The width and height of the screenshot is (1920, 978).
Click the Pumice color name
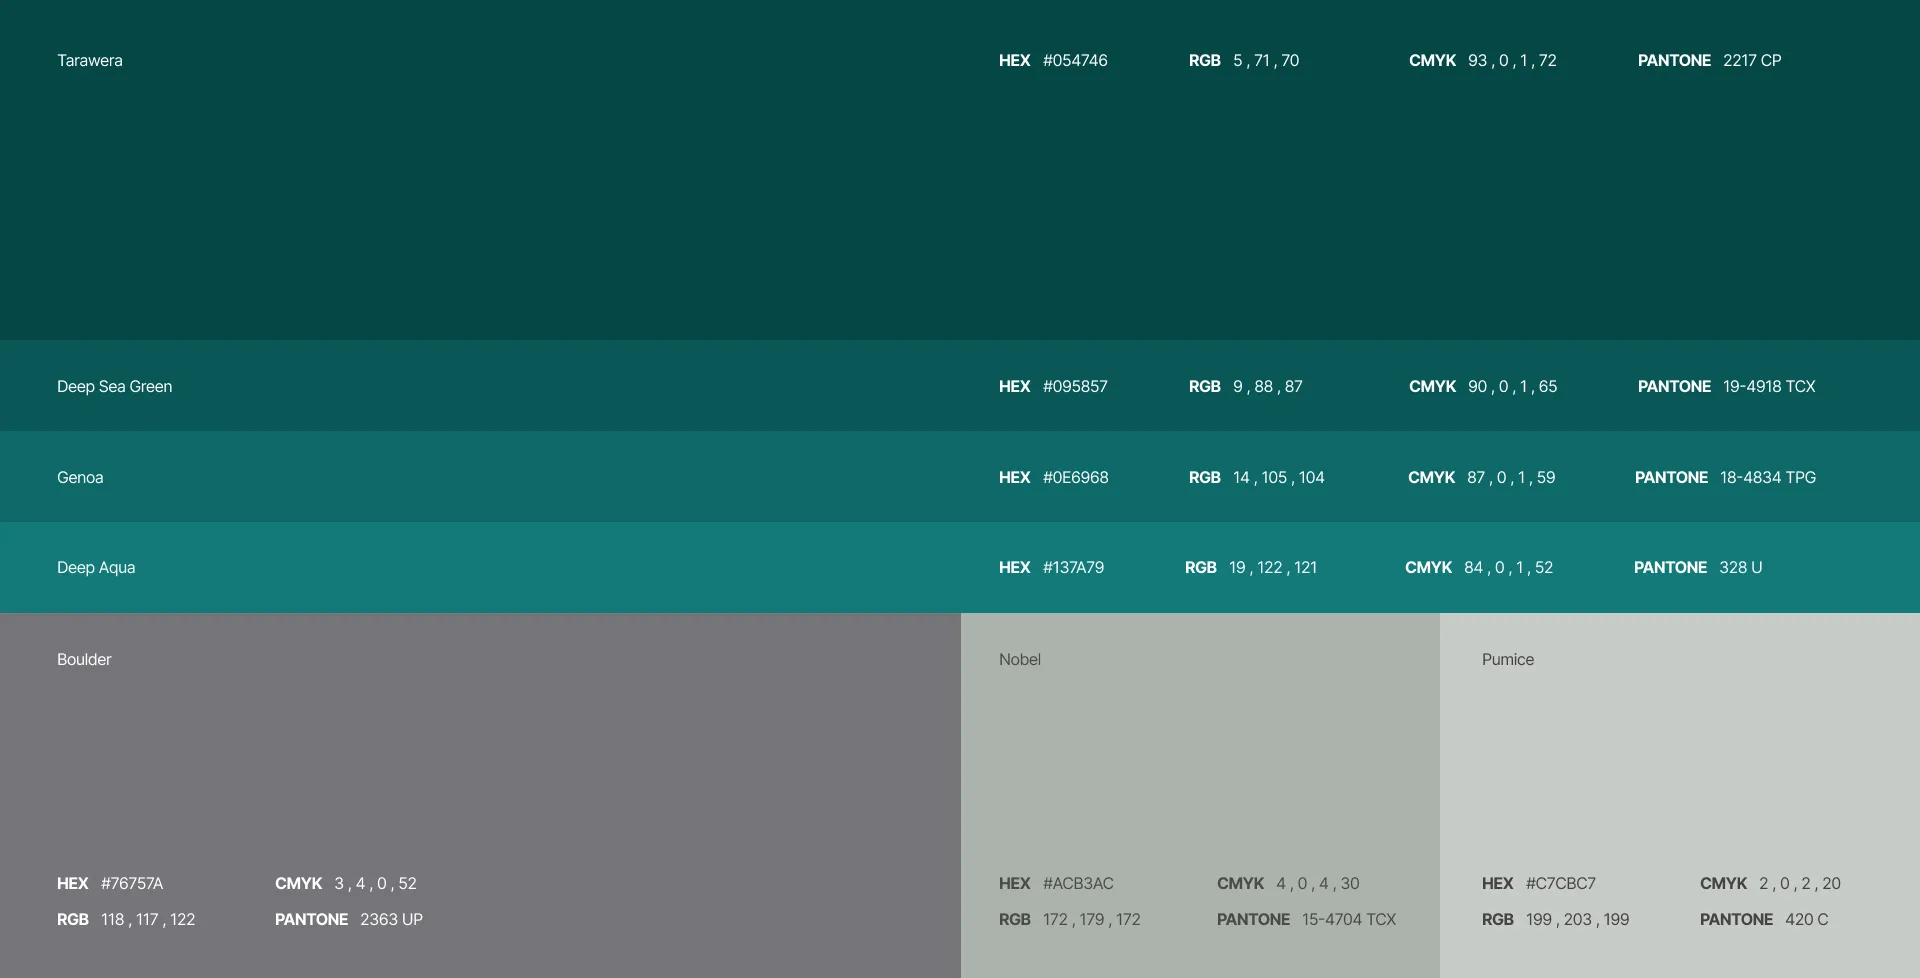(1508, 659)
